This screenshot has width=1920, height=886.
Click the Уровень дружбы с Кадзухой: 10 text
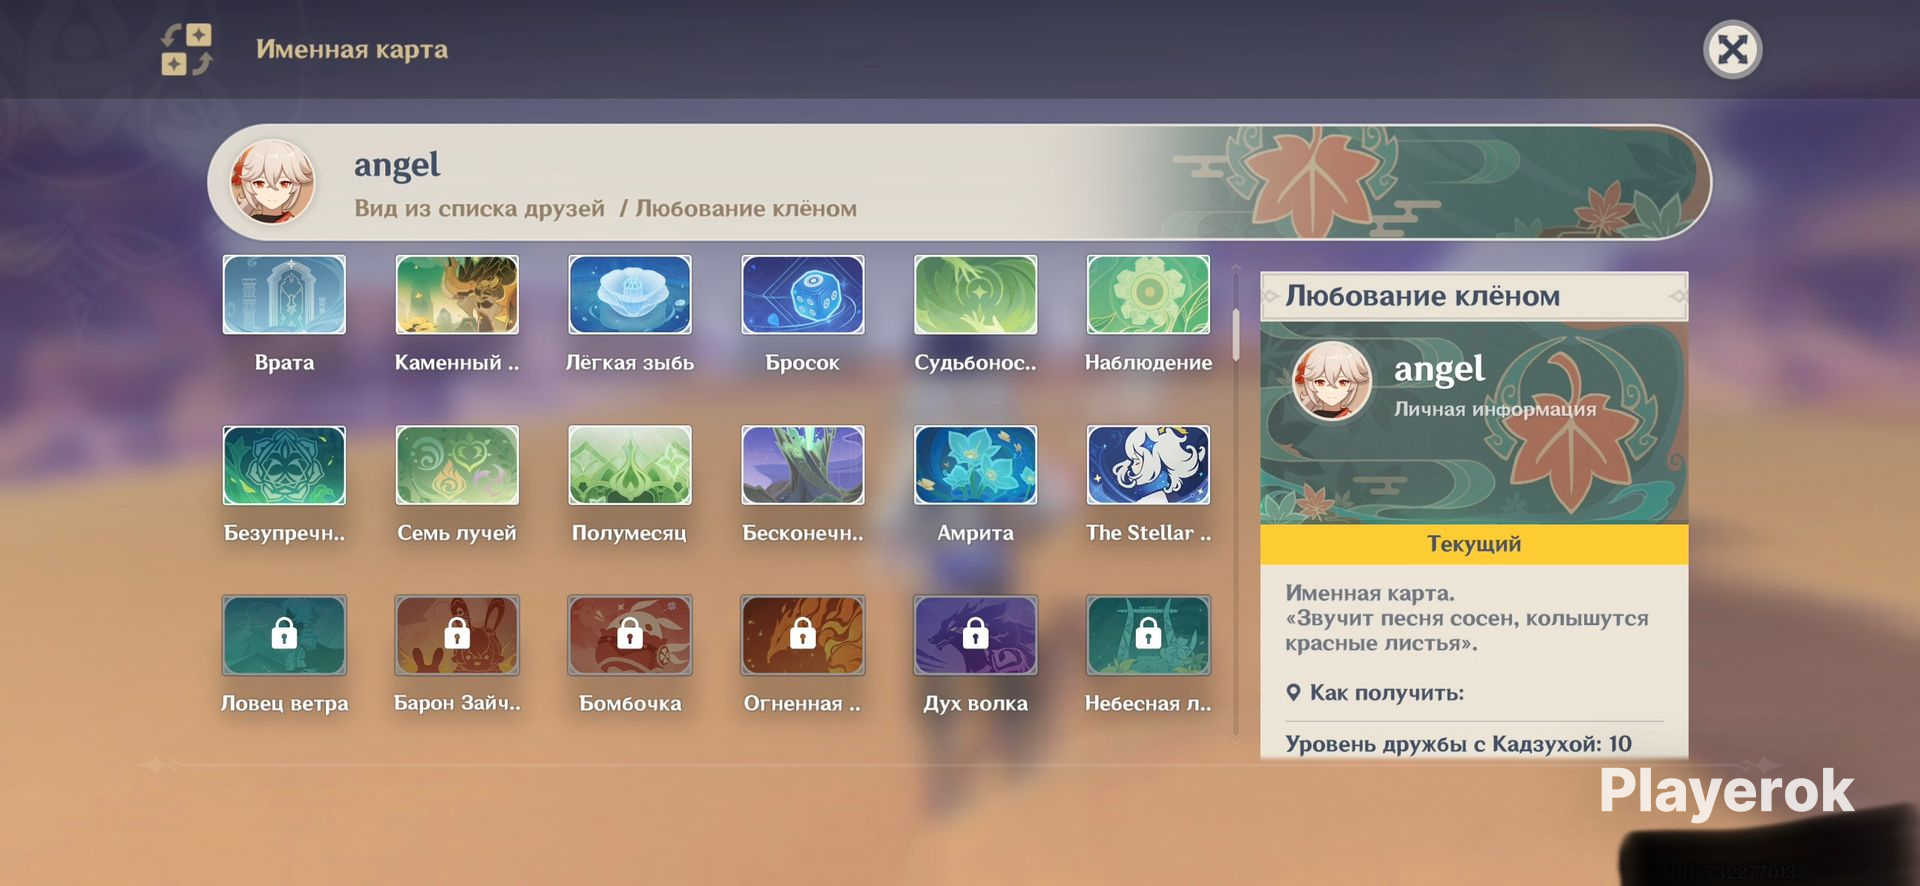pos(1458,744)
